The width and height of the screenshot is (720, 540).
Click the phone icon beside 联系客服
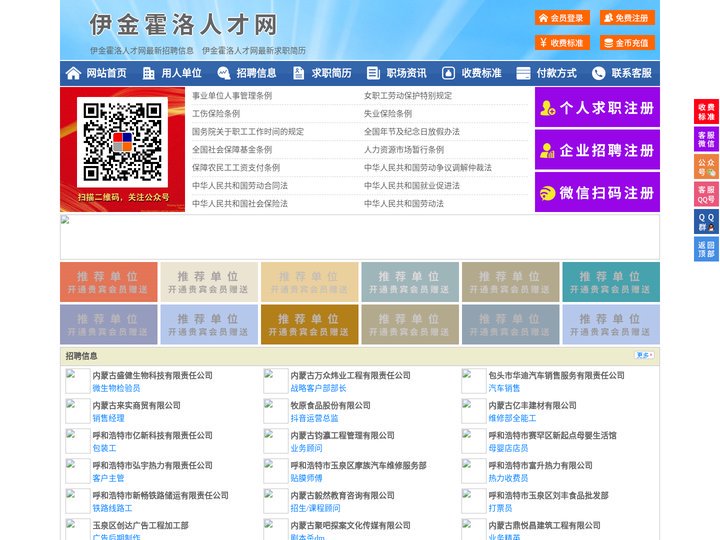[x=598, y=73]
